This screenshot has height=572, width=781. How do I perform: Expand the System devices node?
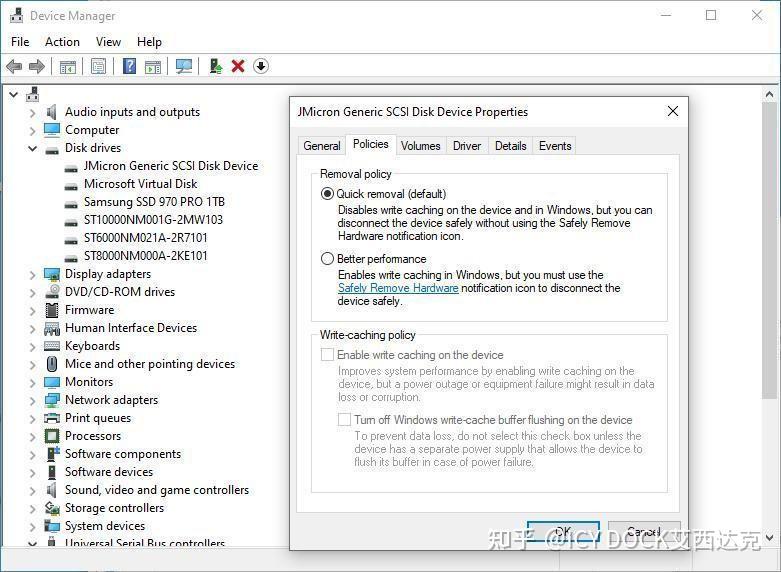32,527
